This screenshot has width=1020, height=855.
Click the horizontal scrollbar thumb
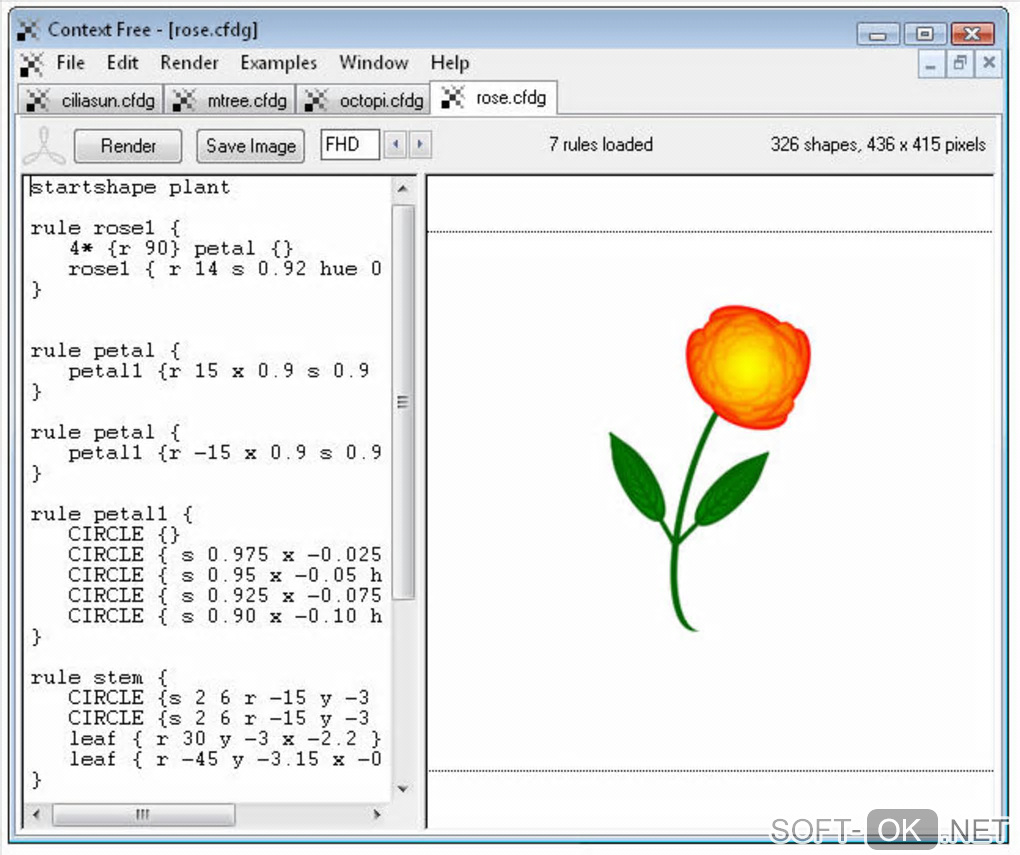pos(143,814)
